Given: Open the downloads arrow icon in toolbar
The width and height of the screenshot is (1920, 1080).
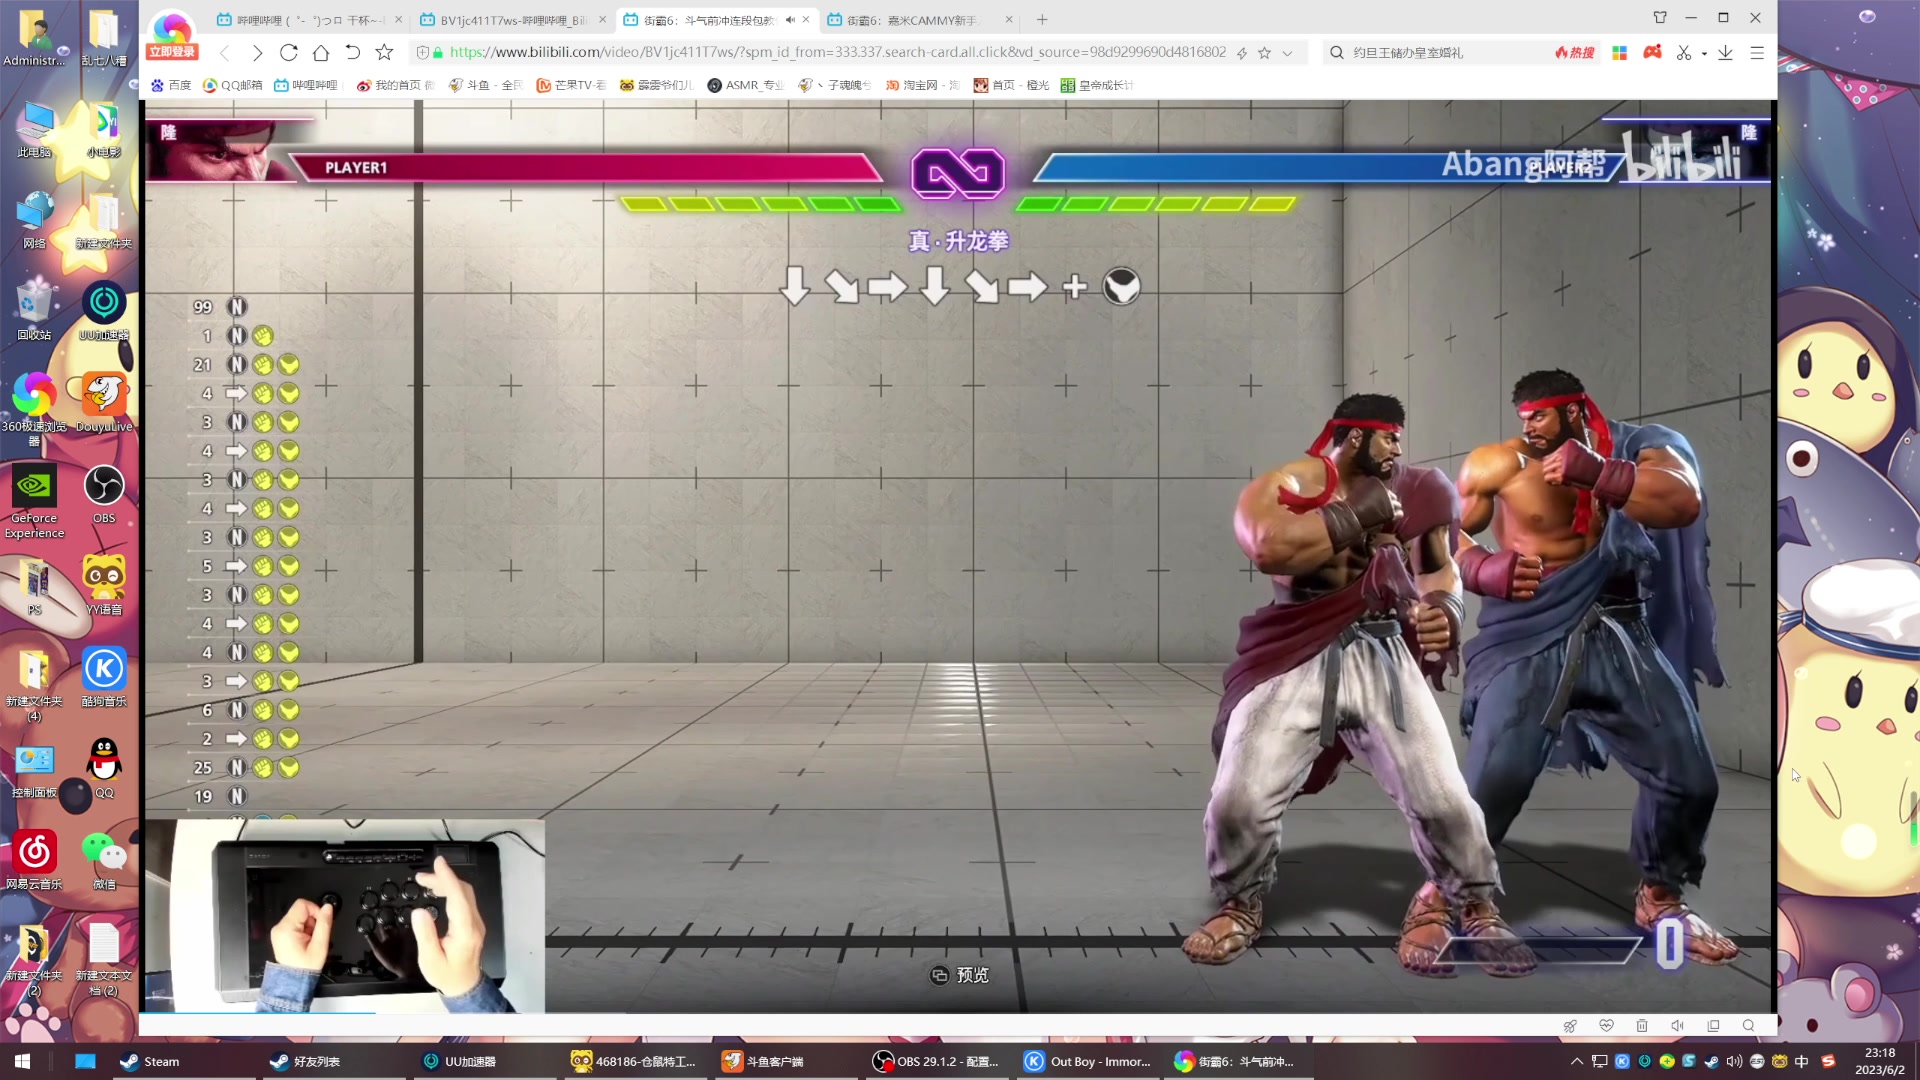Looking at the screenshot, I should pyautogui.click(x=1725, y=53).
